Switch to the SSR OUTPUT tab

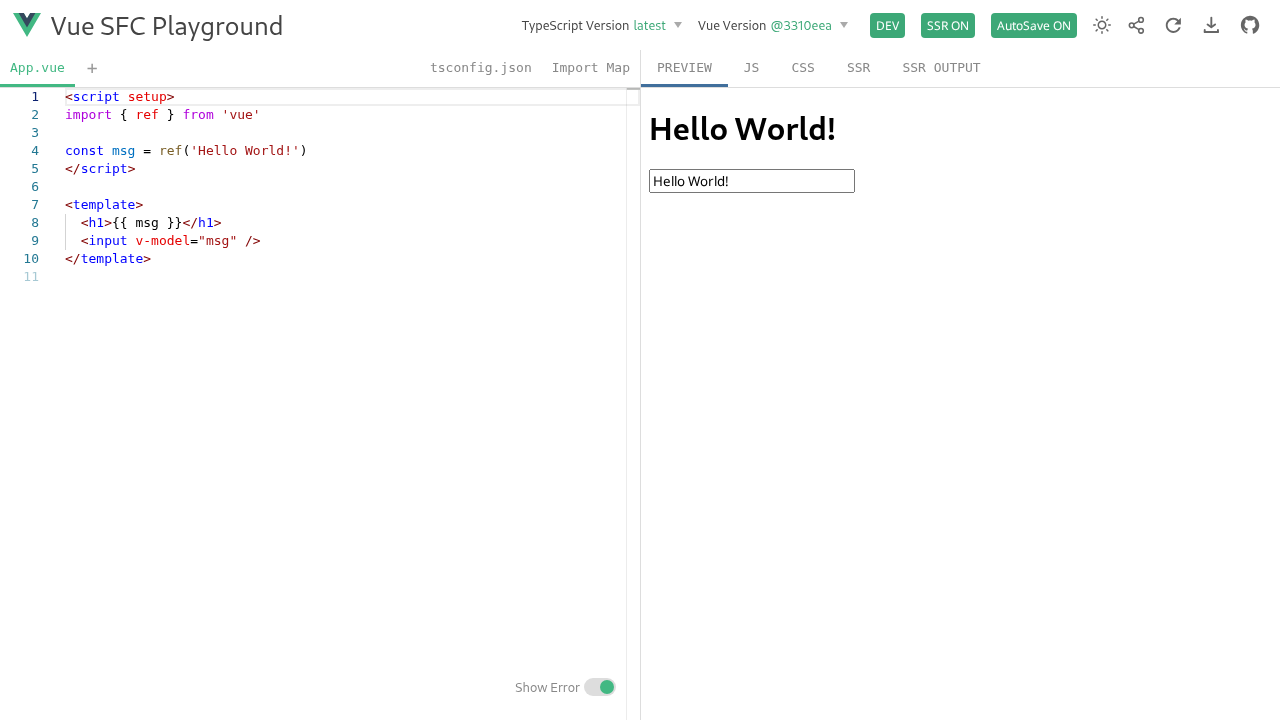coord(941,68)
